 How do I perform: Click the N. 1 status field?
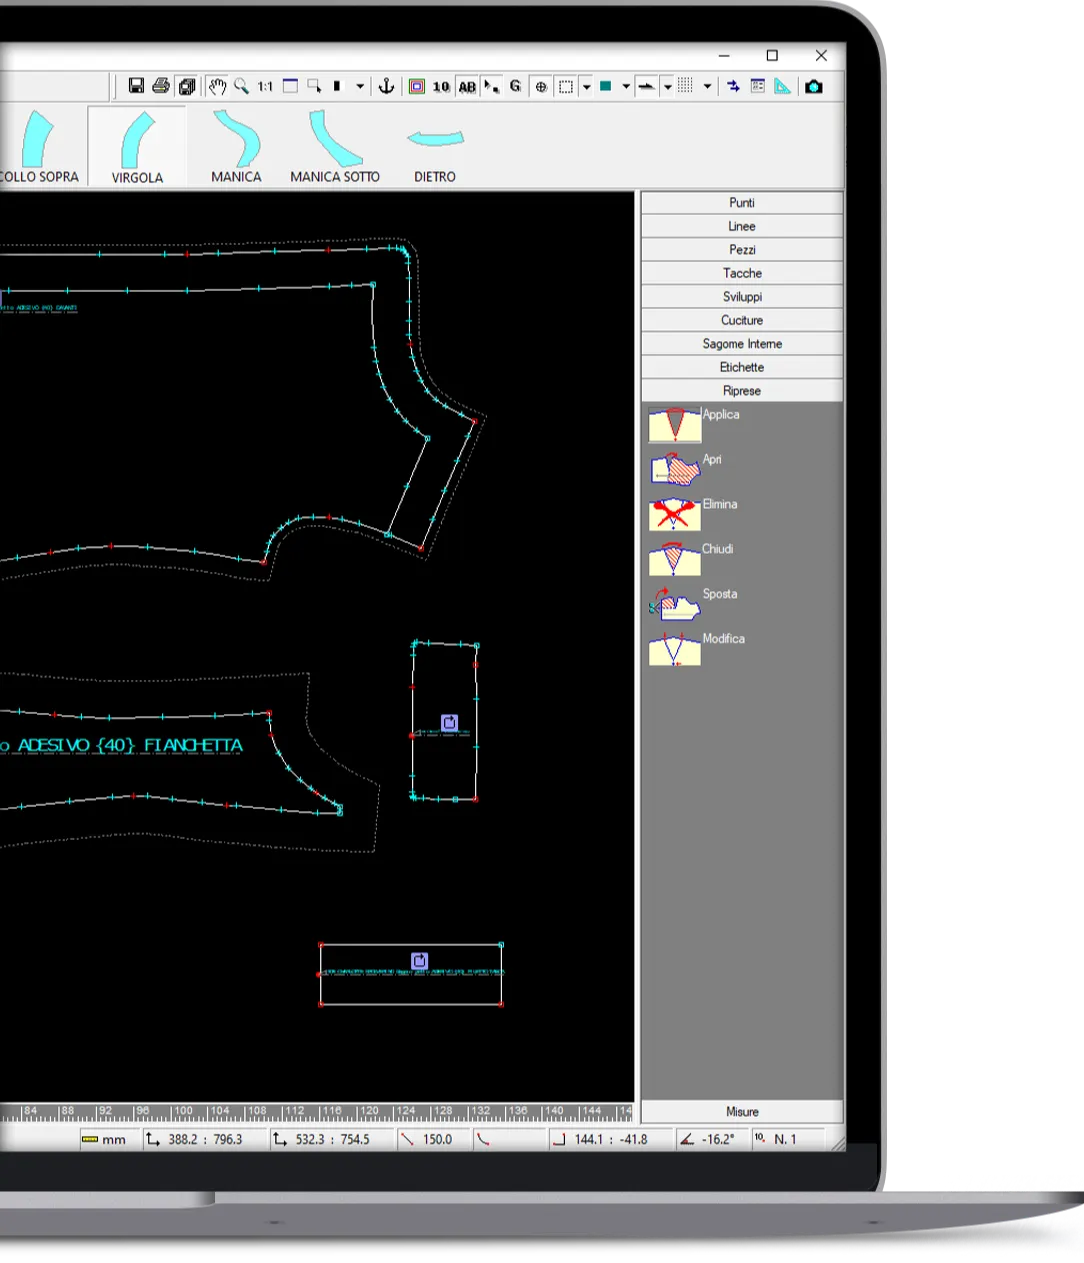point(787,1139)
